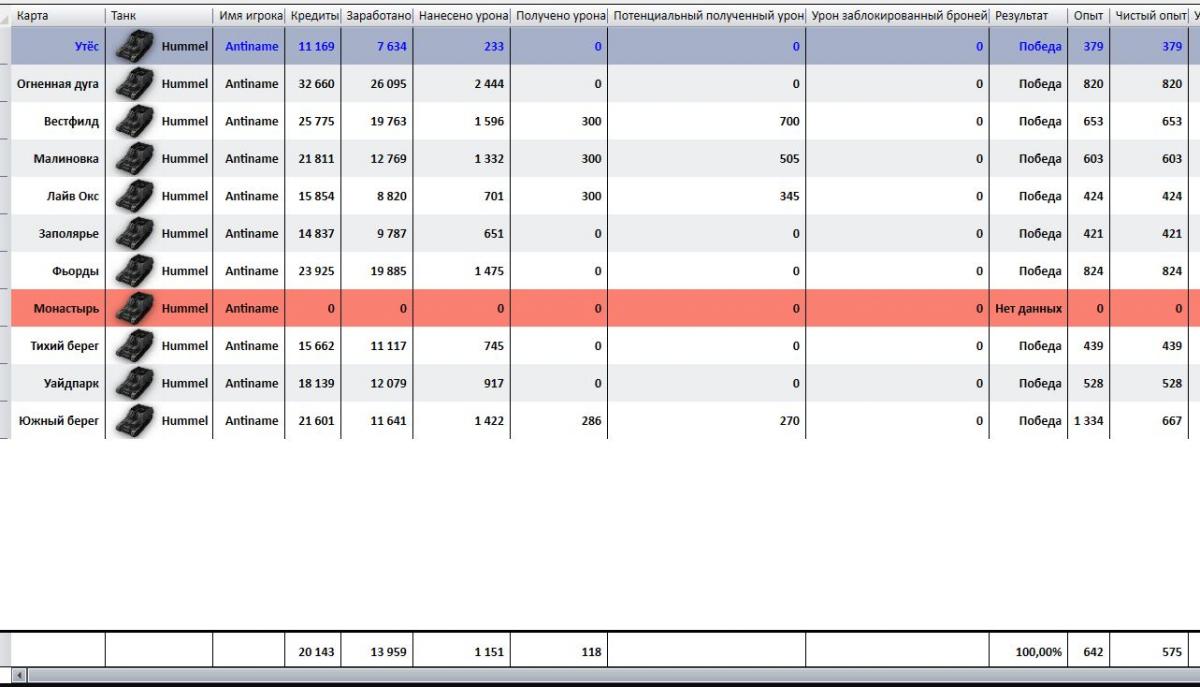This screenshot has width=1200, height=687.
Task: Select the Antiname link in Утёс row
Action: pyautogui.click(x=251, y=47)
